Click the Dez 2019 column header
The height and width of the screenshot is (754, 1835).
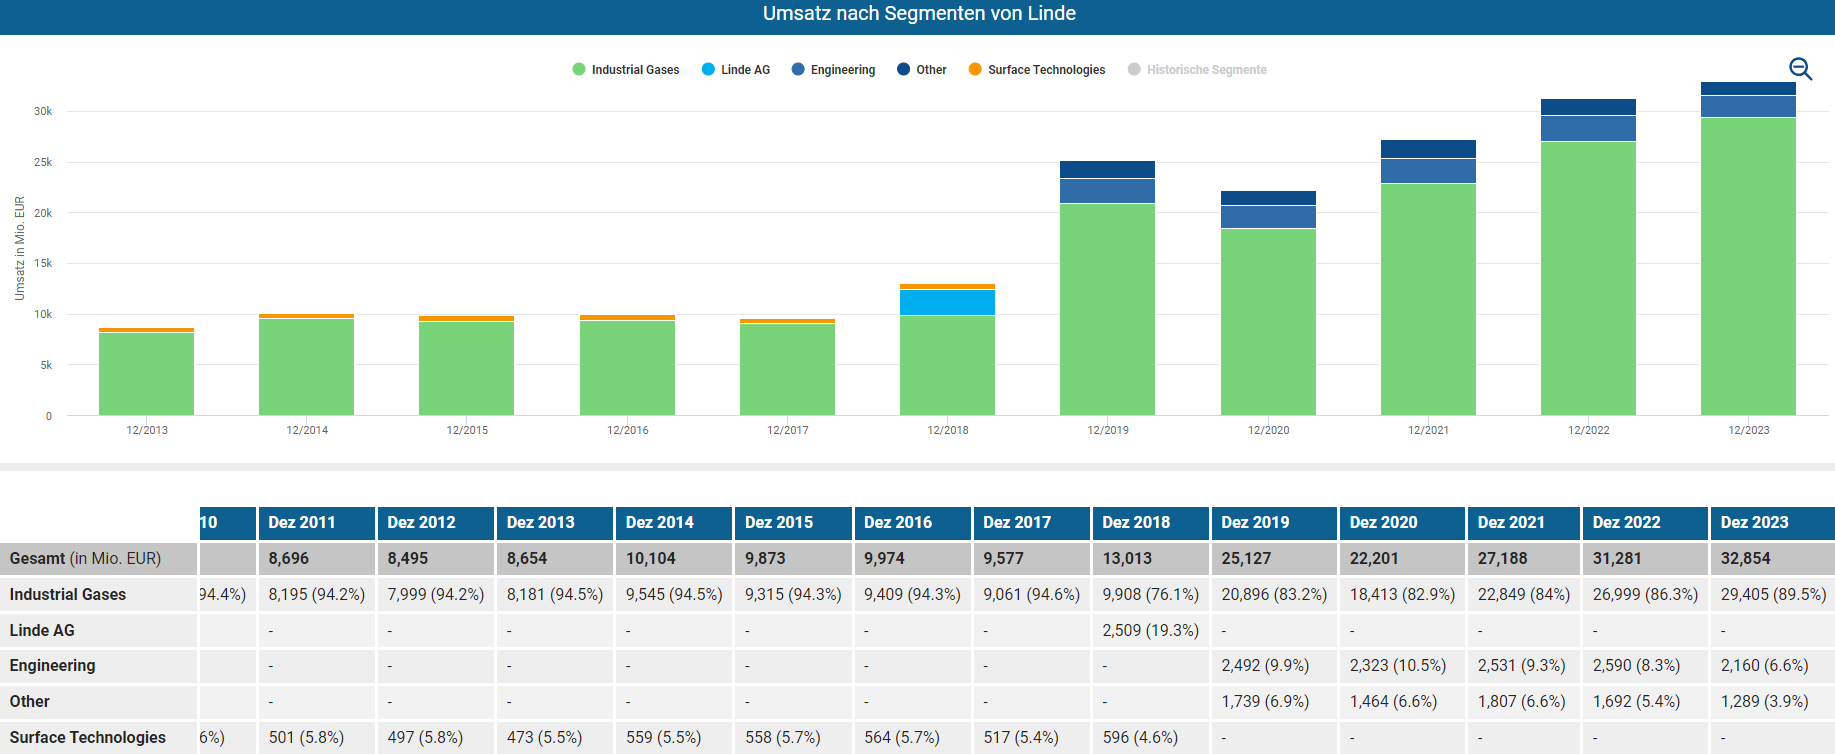tap(1274, 523)
